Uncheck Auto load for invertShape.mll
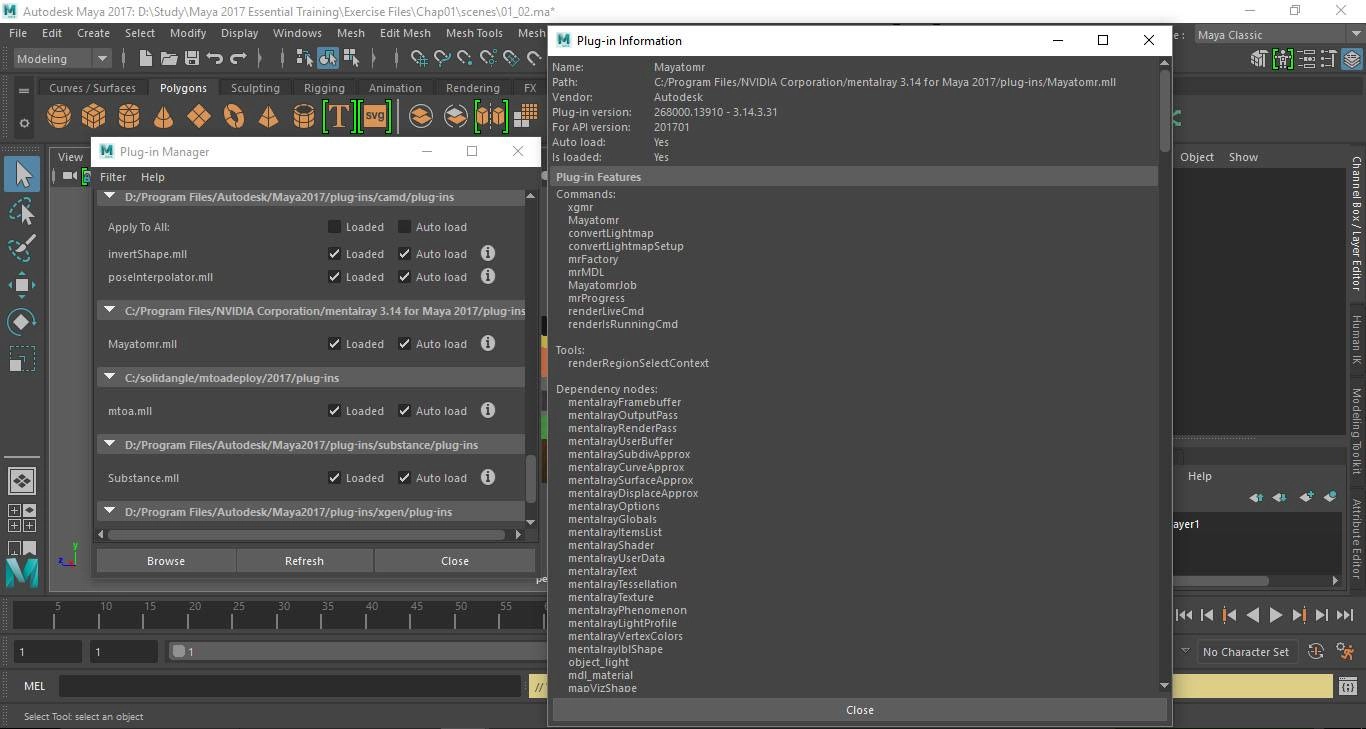This screenshot has height=729, width=1366. pyautogui.click(x=404, y=254)
